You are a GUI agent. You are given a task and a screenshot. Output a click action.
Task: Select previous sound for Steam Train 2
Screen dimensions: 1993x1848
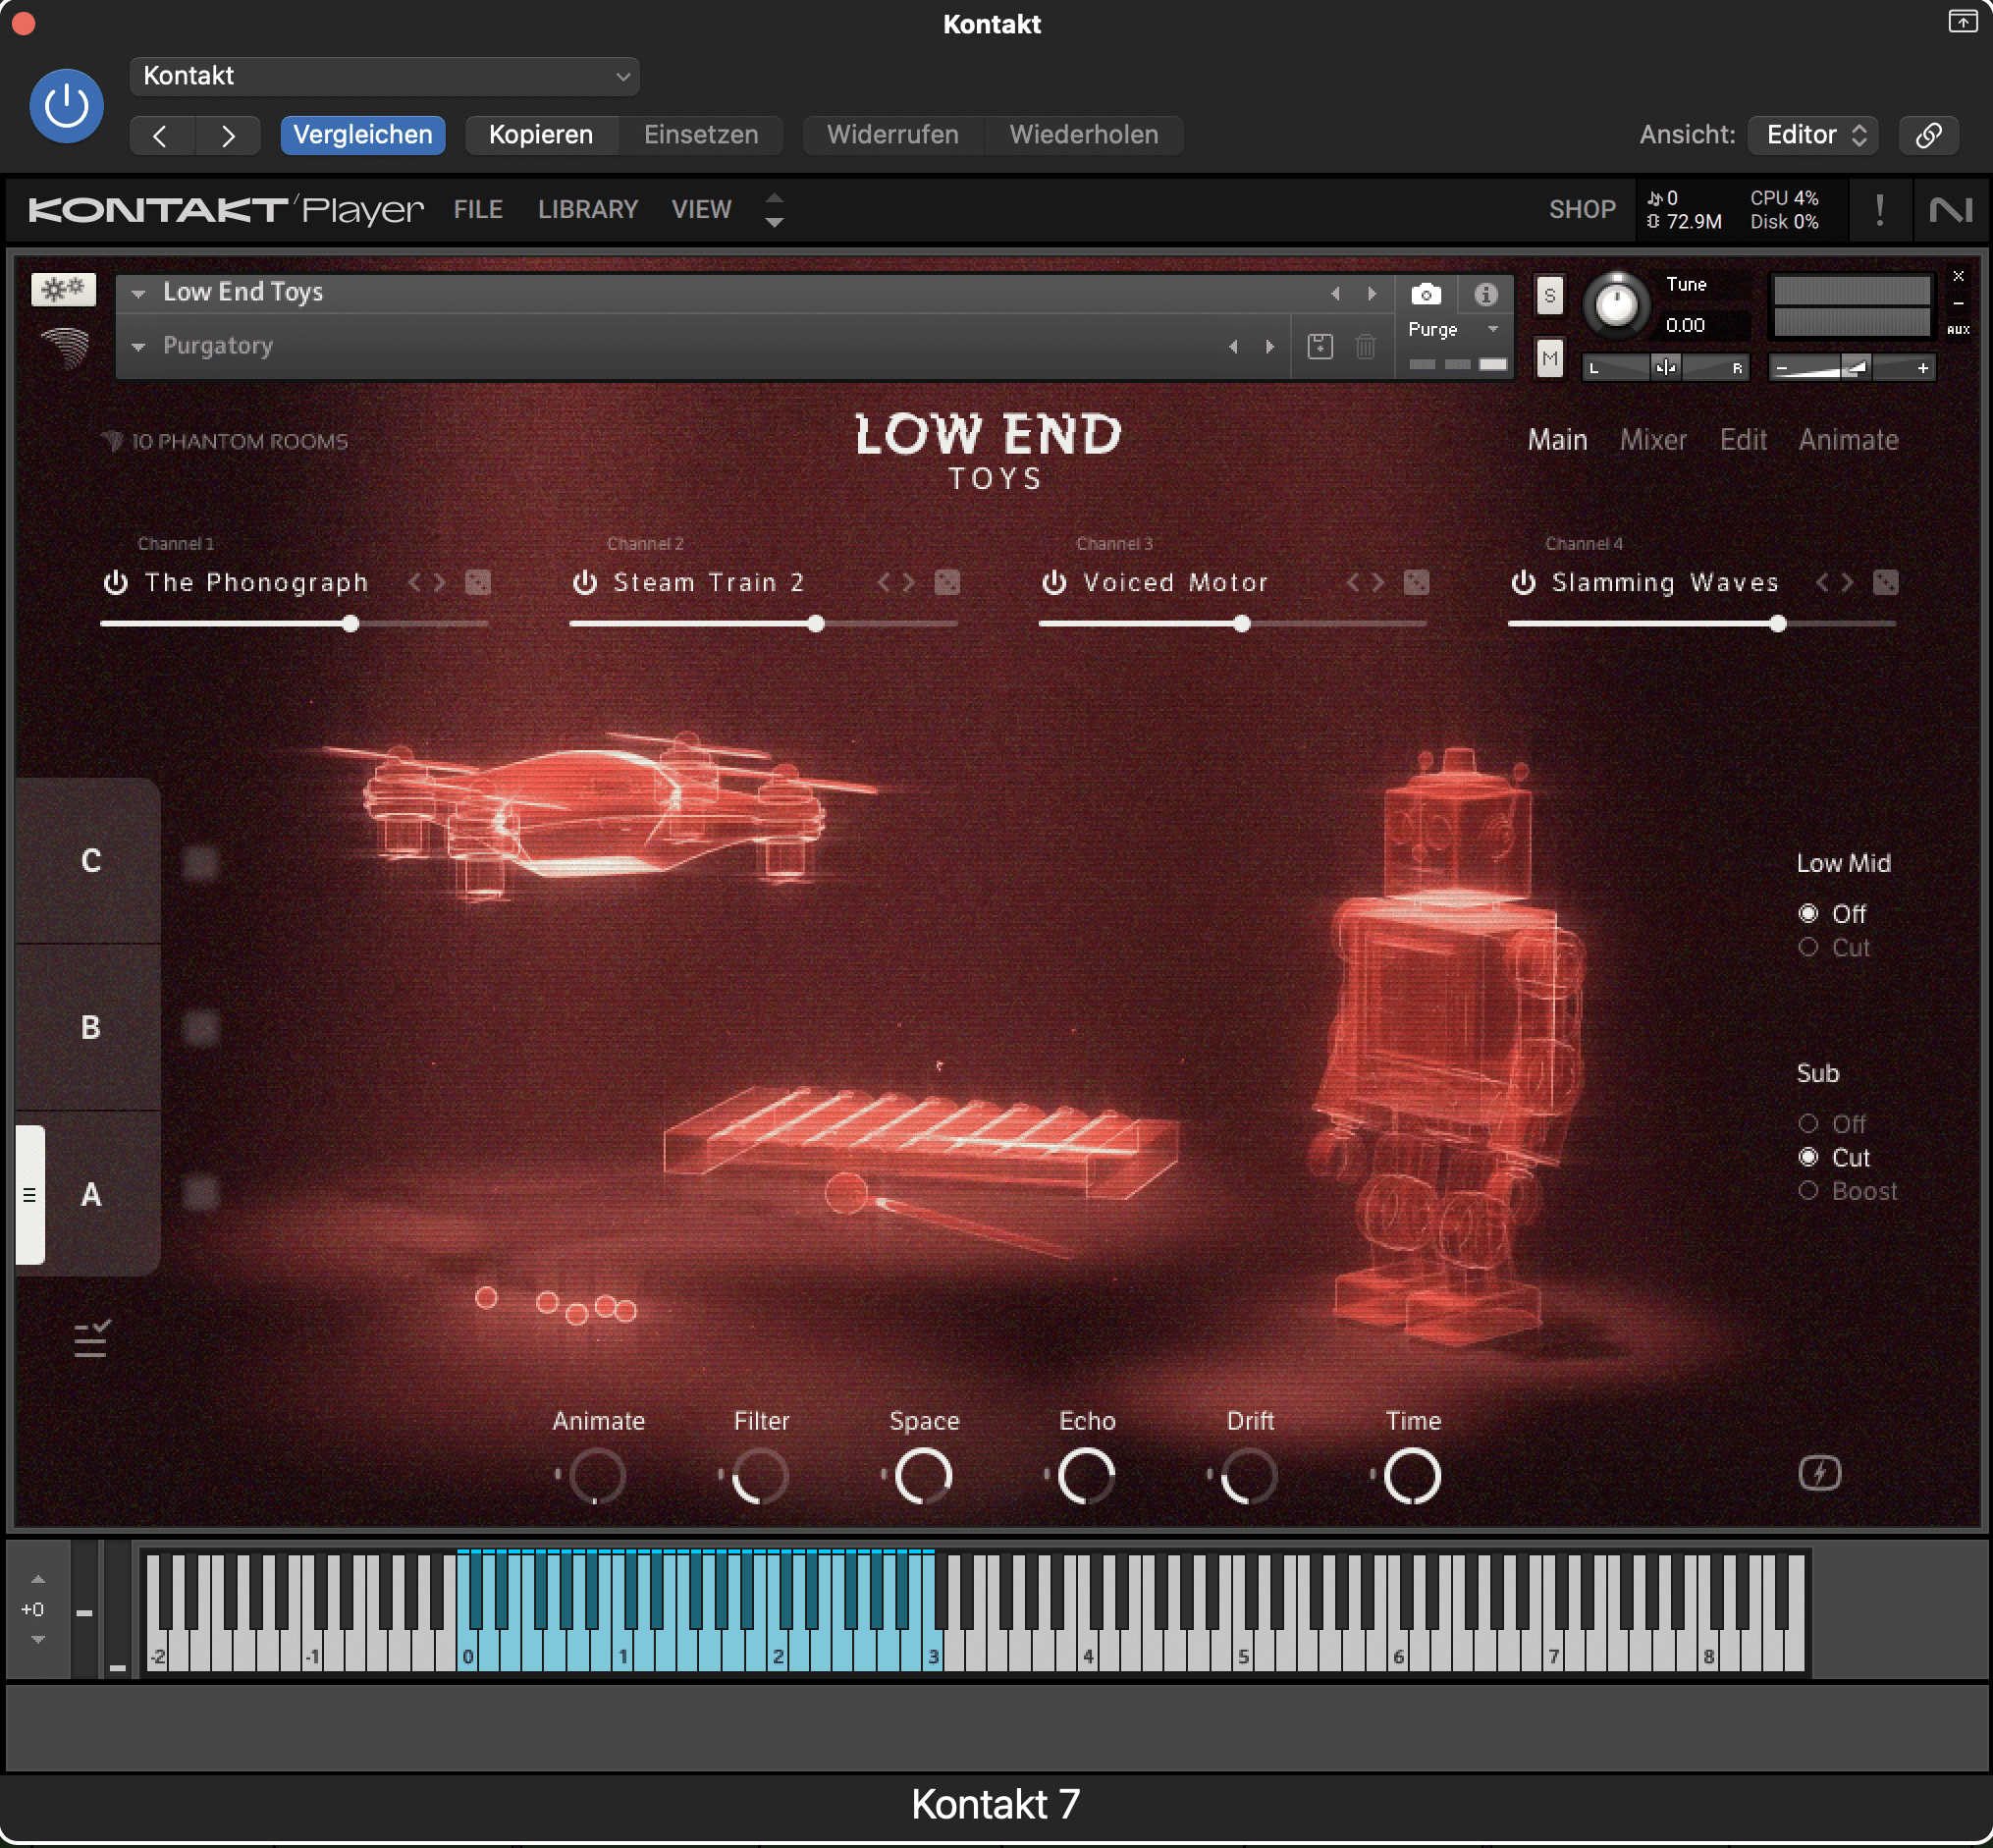pos(884,582)
